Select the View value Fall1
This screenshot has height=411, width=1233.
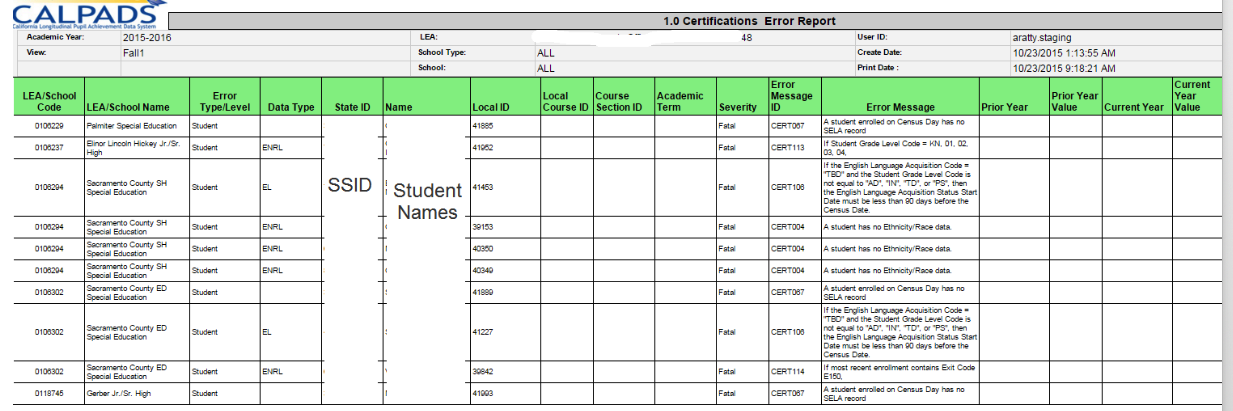click(135, 52)
